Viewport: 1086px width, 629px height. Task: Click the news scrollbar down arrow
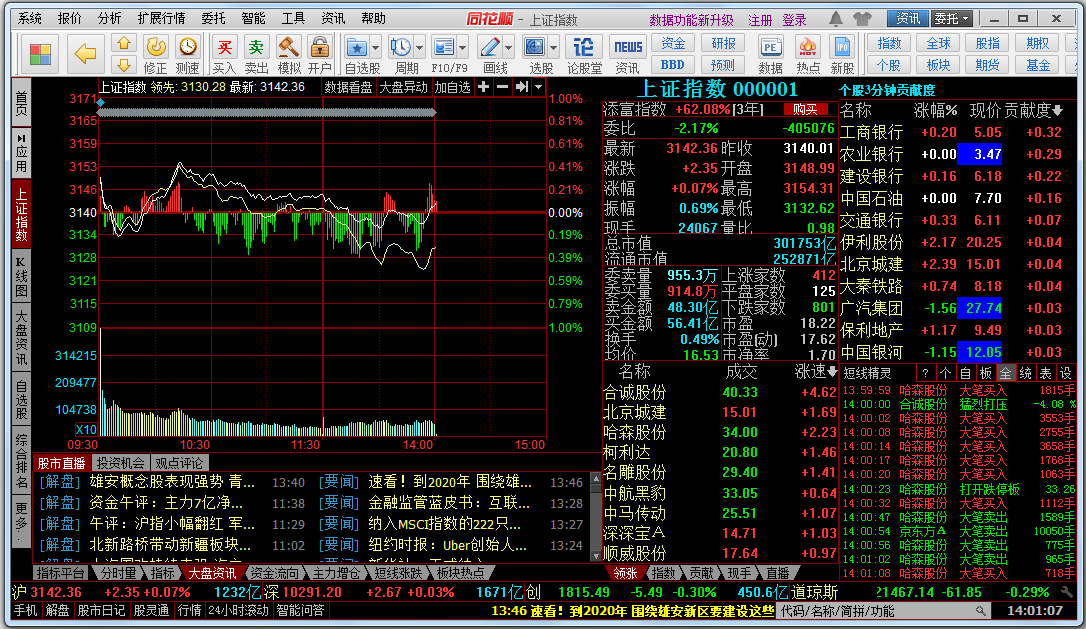(596, 556)
